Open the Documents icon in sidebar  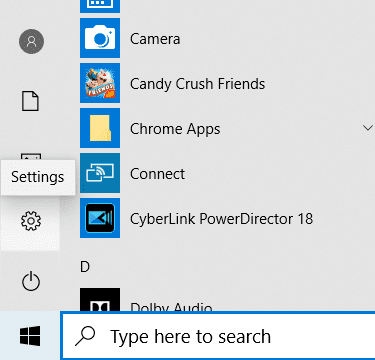[x=30, y=101]
